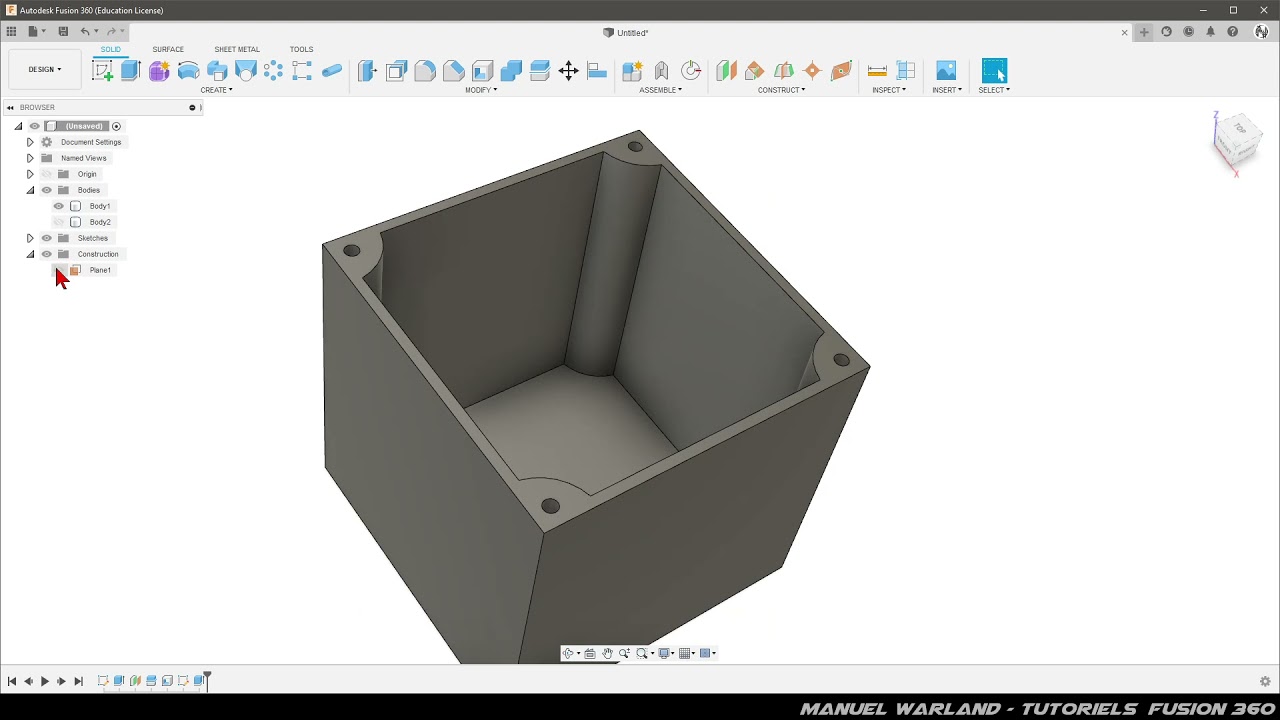Choose the Plane at Angle icon
This screenshot has width=1280, height=720.
755,71
